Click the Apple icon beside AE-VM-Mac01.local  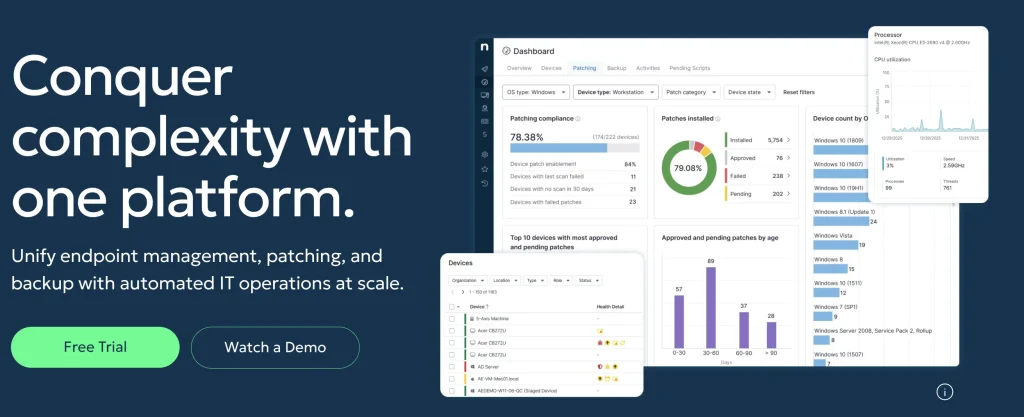472,378
